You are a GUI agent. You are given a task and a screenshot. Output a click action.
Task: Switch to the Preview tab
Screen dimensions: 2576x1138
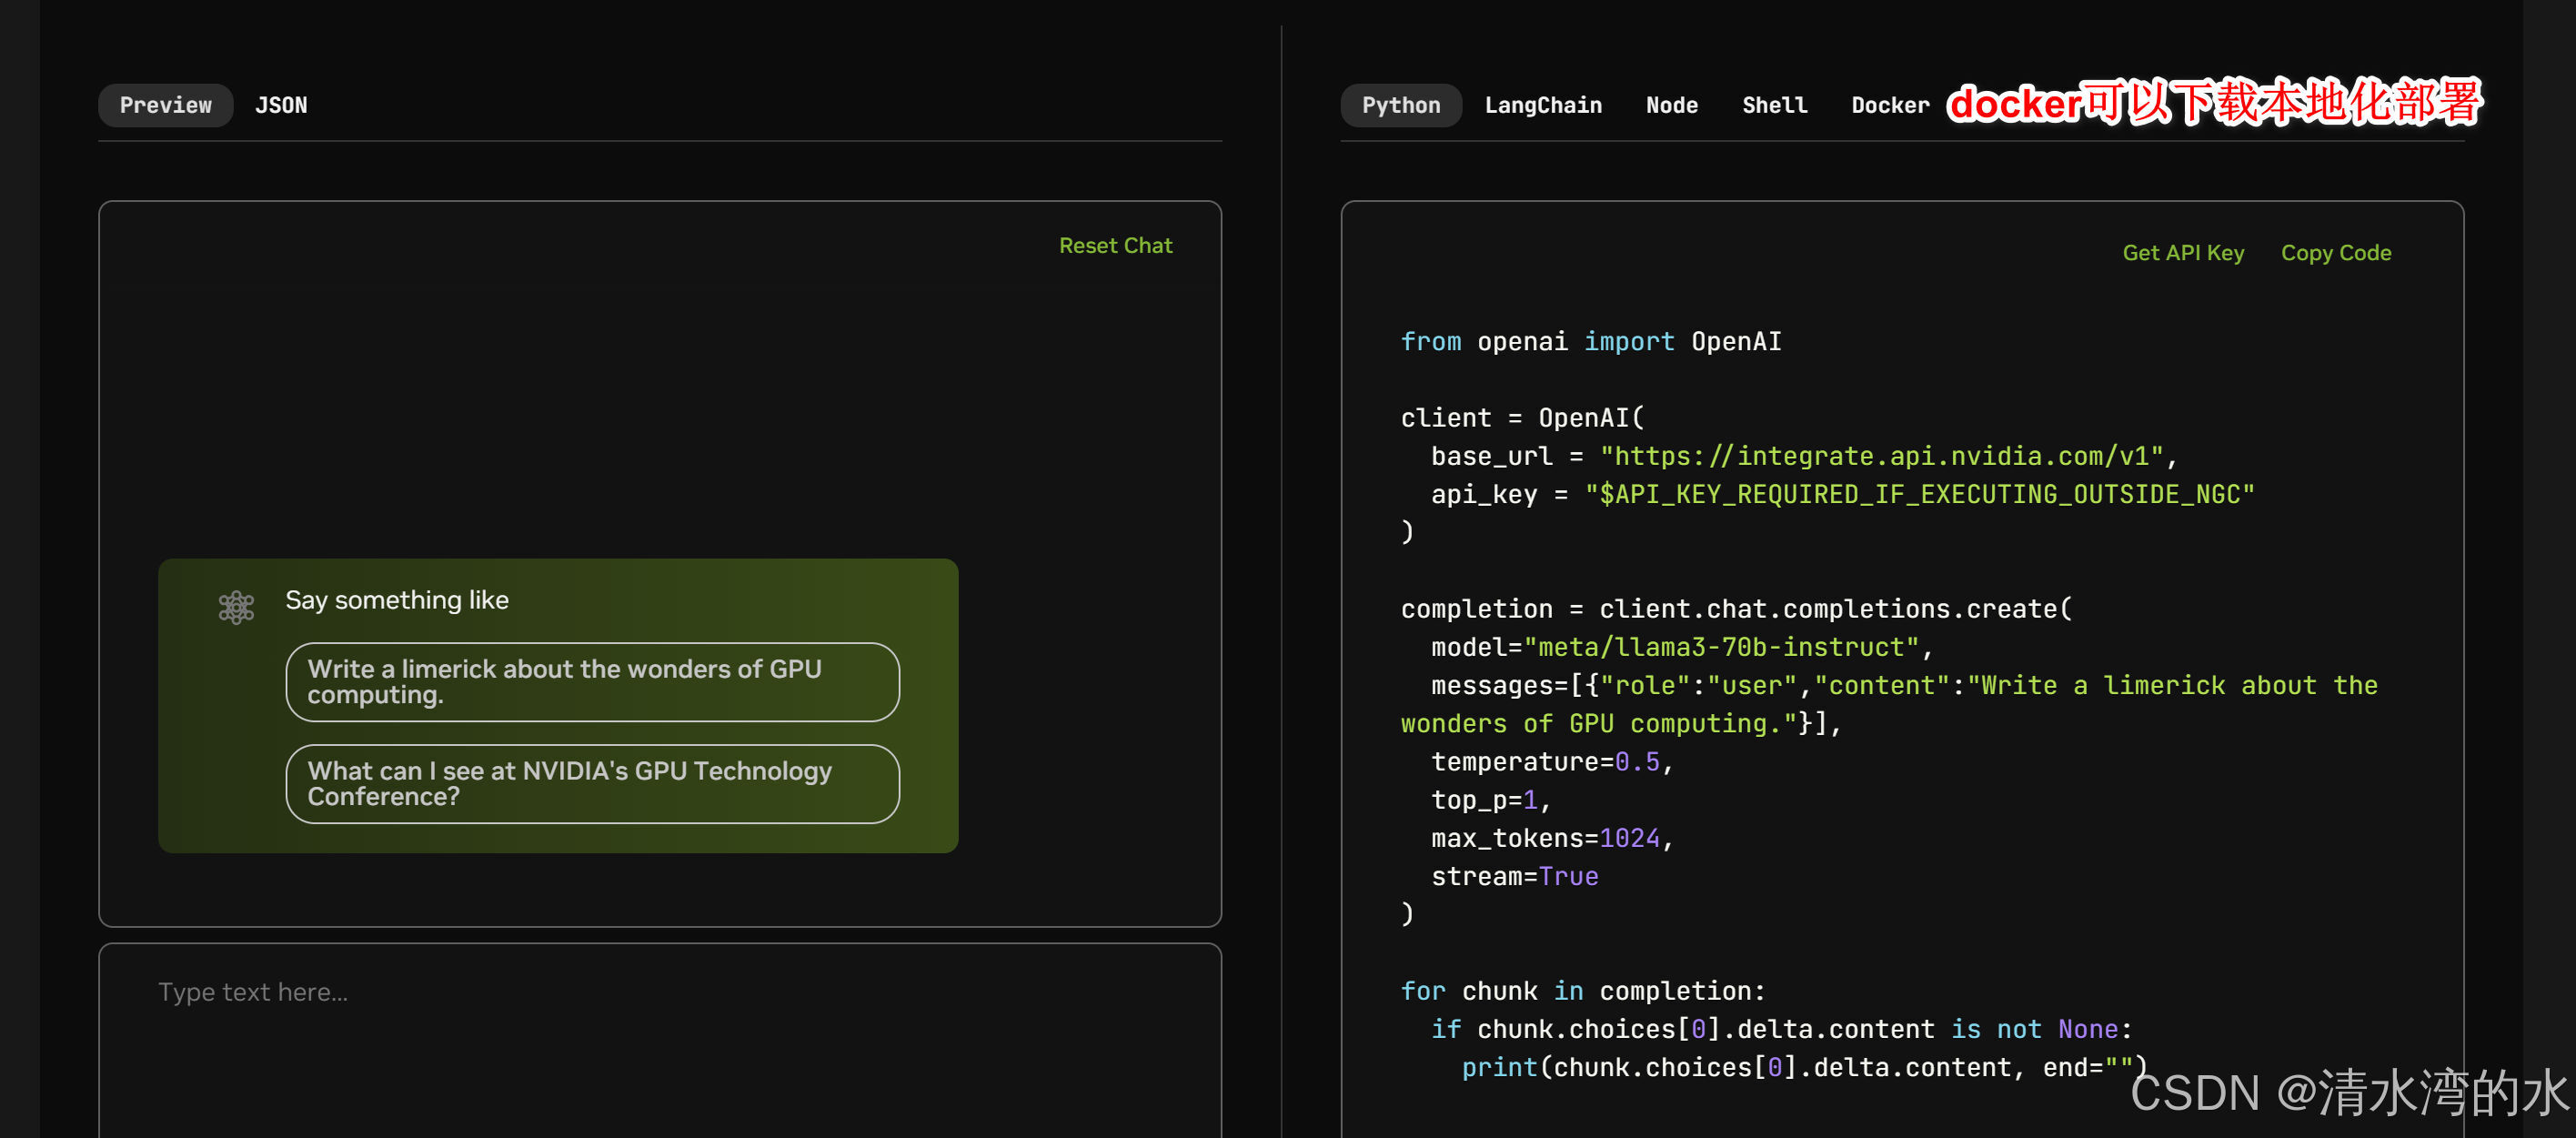tap(165, 105)
